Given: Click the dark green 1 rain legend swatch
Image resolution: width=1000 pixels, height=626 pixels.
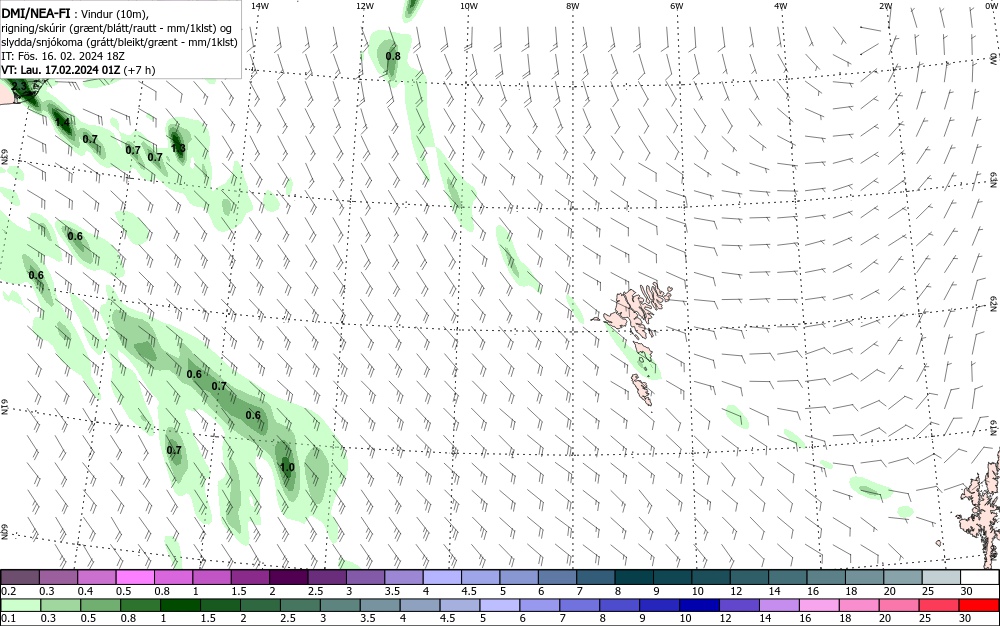Looking at the screenshot, I should click(x=180, y=605).
